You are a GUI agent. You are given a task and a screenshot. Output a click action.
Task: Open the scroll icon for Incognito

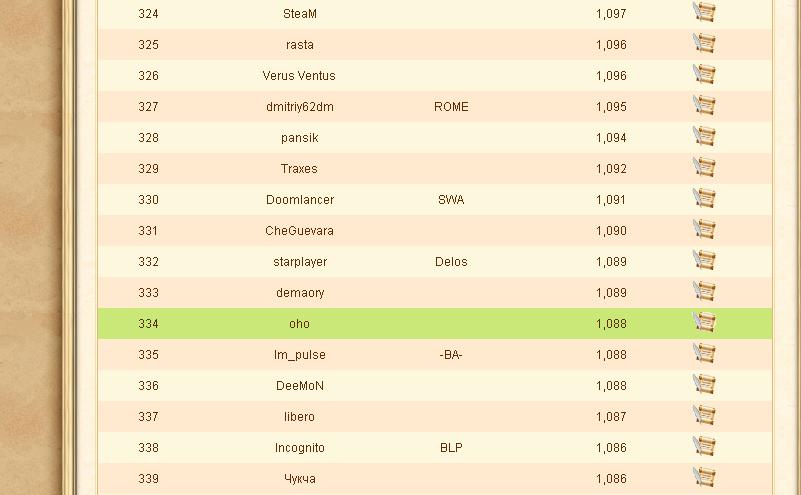tap(704, 446)
